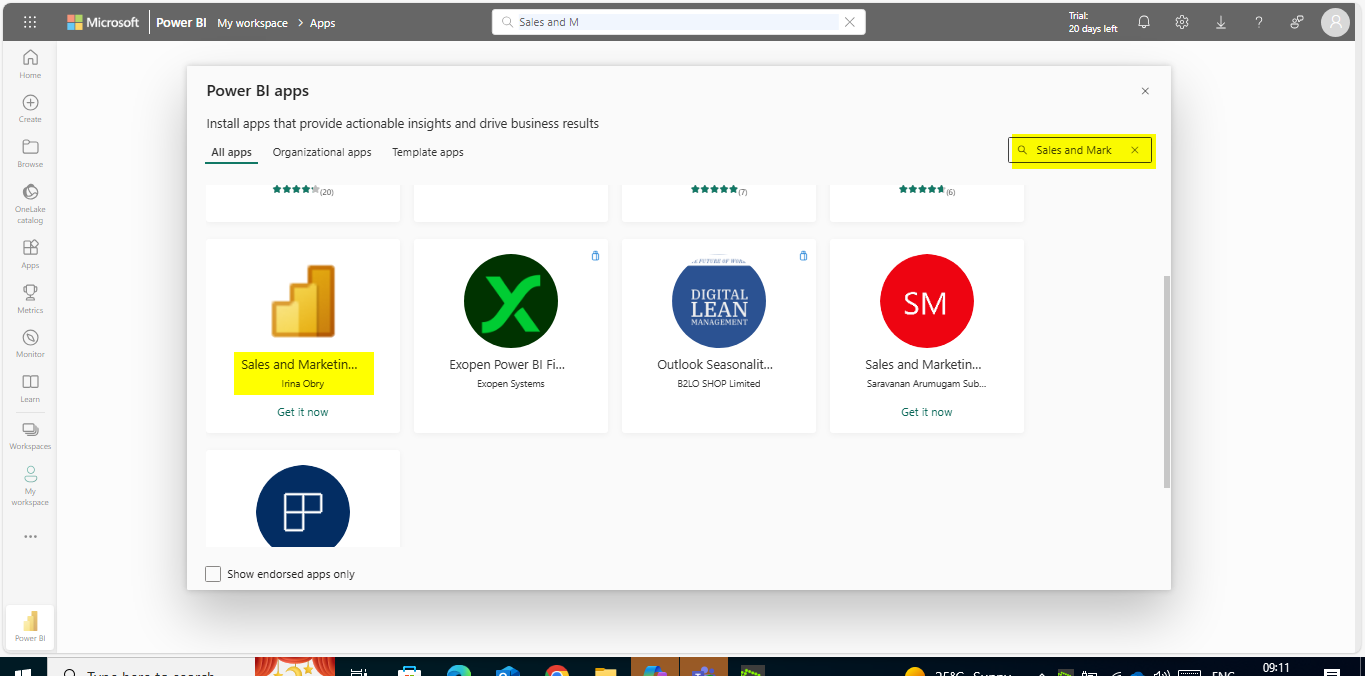The image size is (1365, 676).
Task: Open Create in the left navigation
Action: click(x=30, y=109)
